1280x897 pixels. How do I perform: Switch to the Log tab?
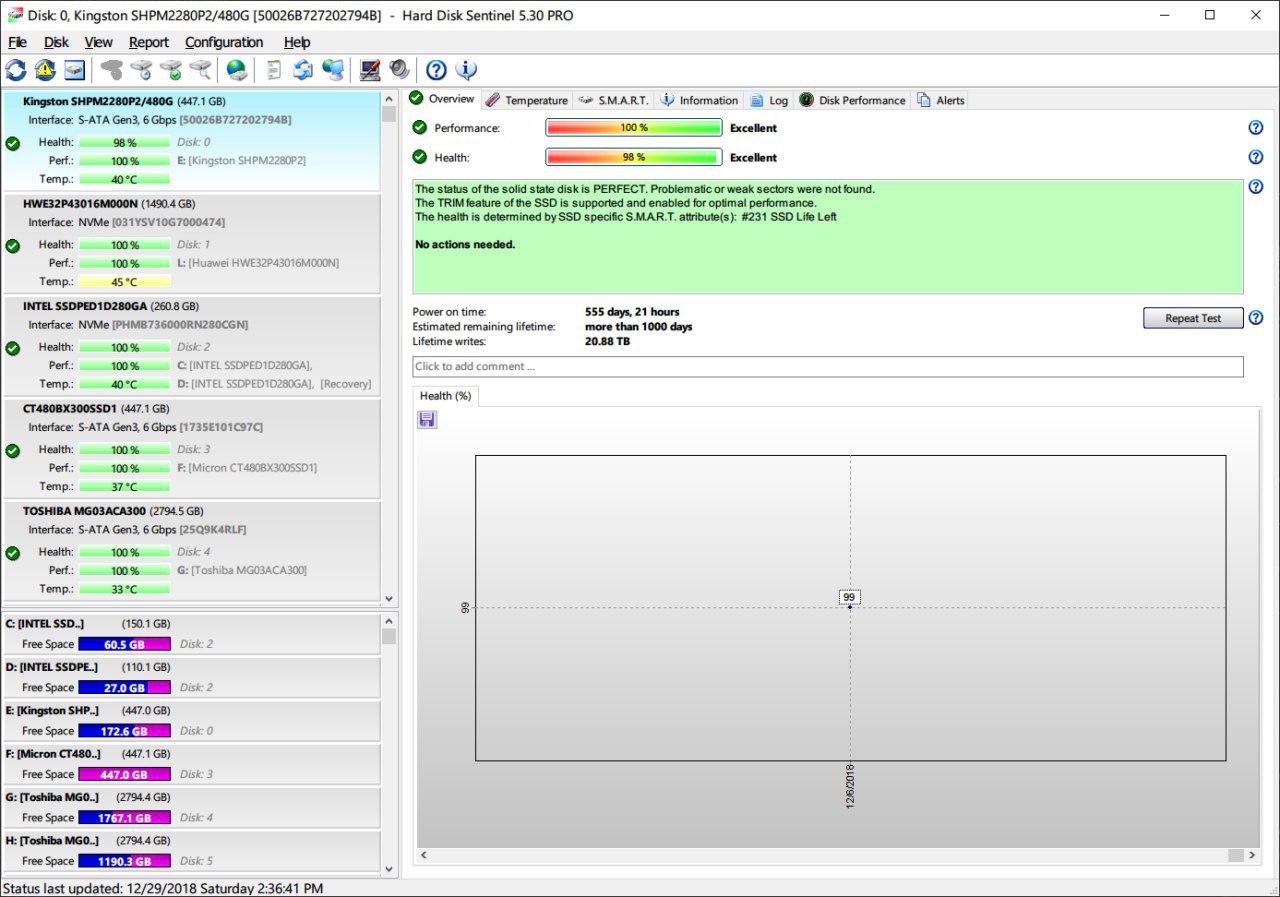coord(769,100)
